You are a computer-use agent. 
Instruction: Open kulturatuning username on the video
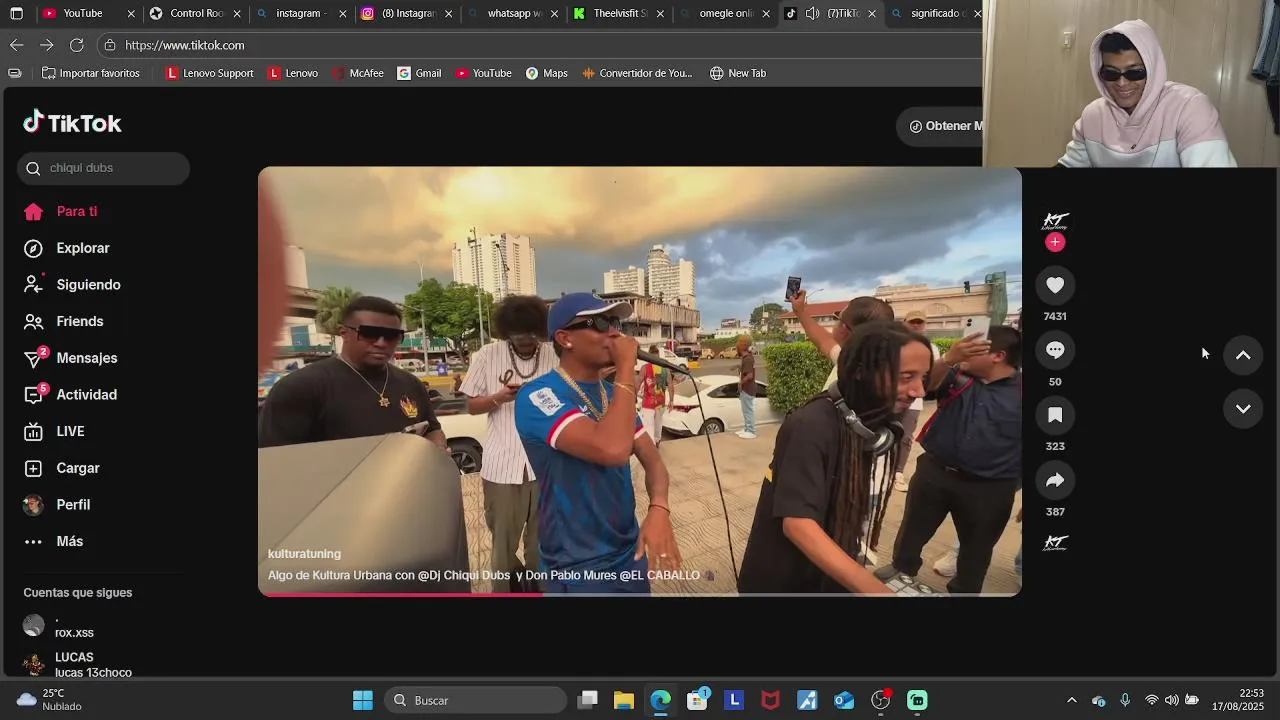pyautogui.click(x=304, y=554)
